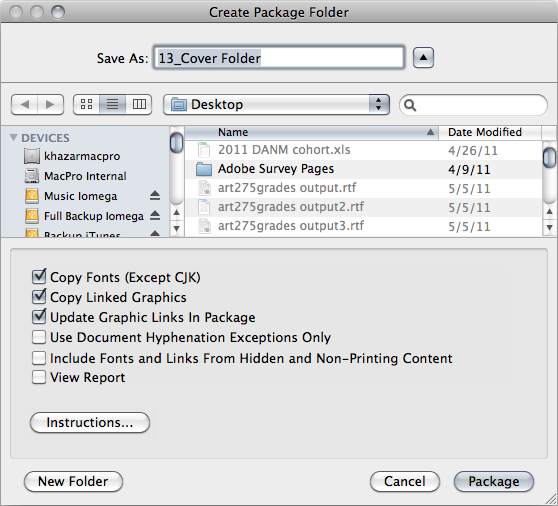Click the Package button

pos(494,481)
